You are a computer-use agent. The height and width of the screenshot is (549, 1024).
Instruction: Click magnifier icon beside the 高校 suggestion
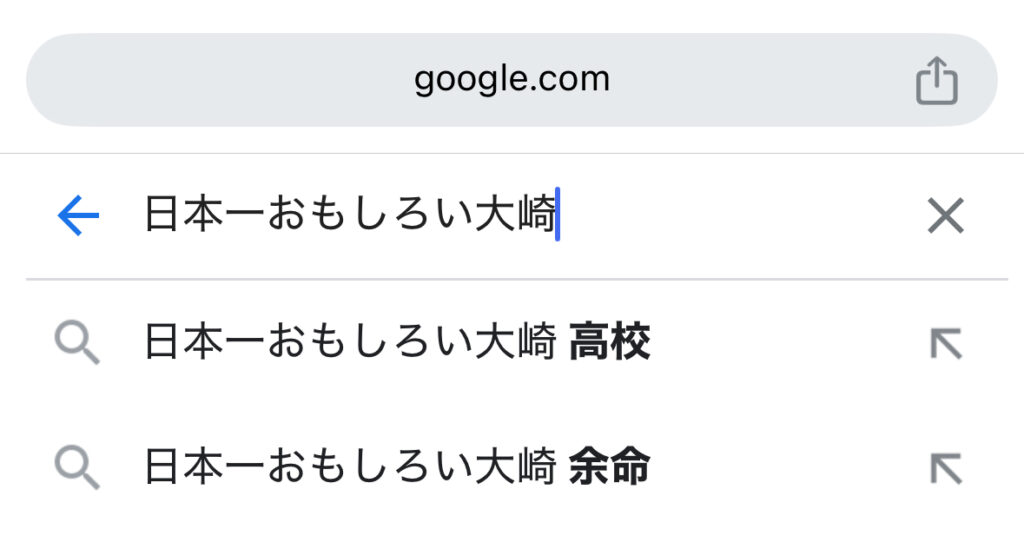click(x=77, y=341)
